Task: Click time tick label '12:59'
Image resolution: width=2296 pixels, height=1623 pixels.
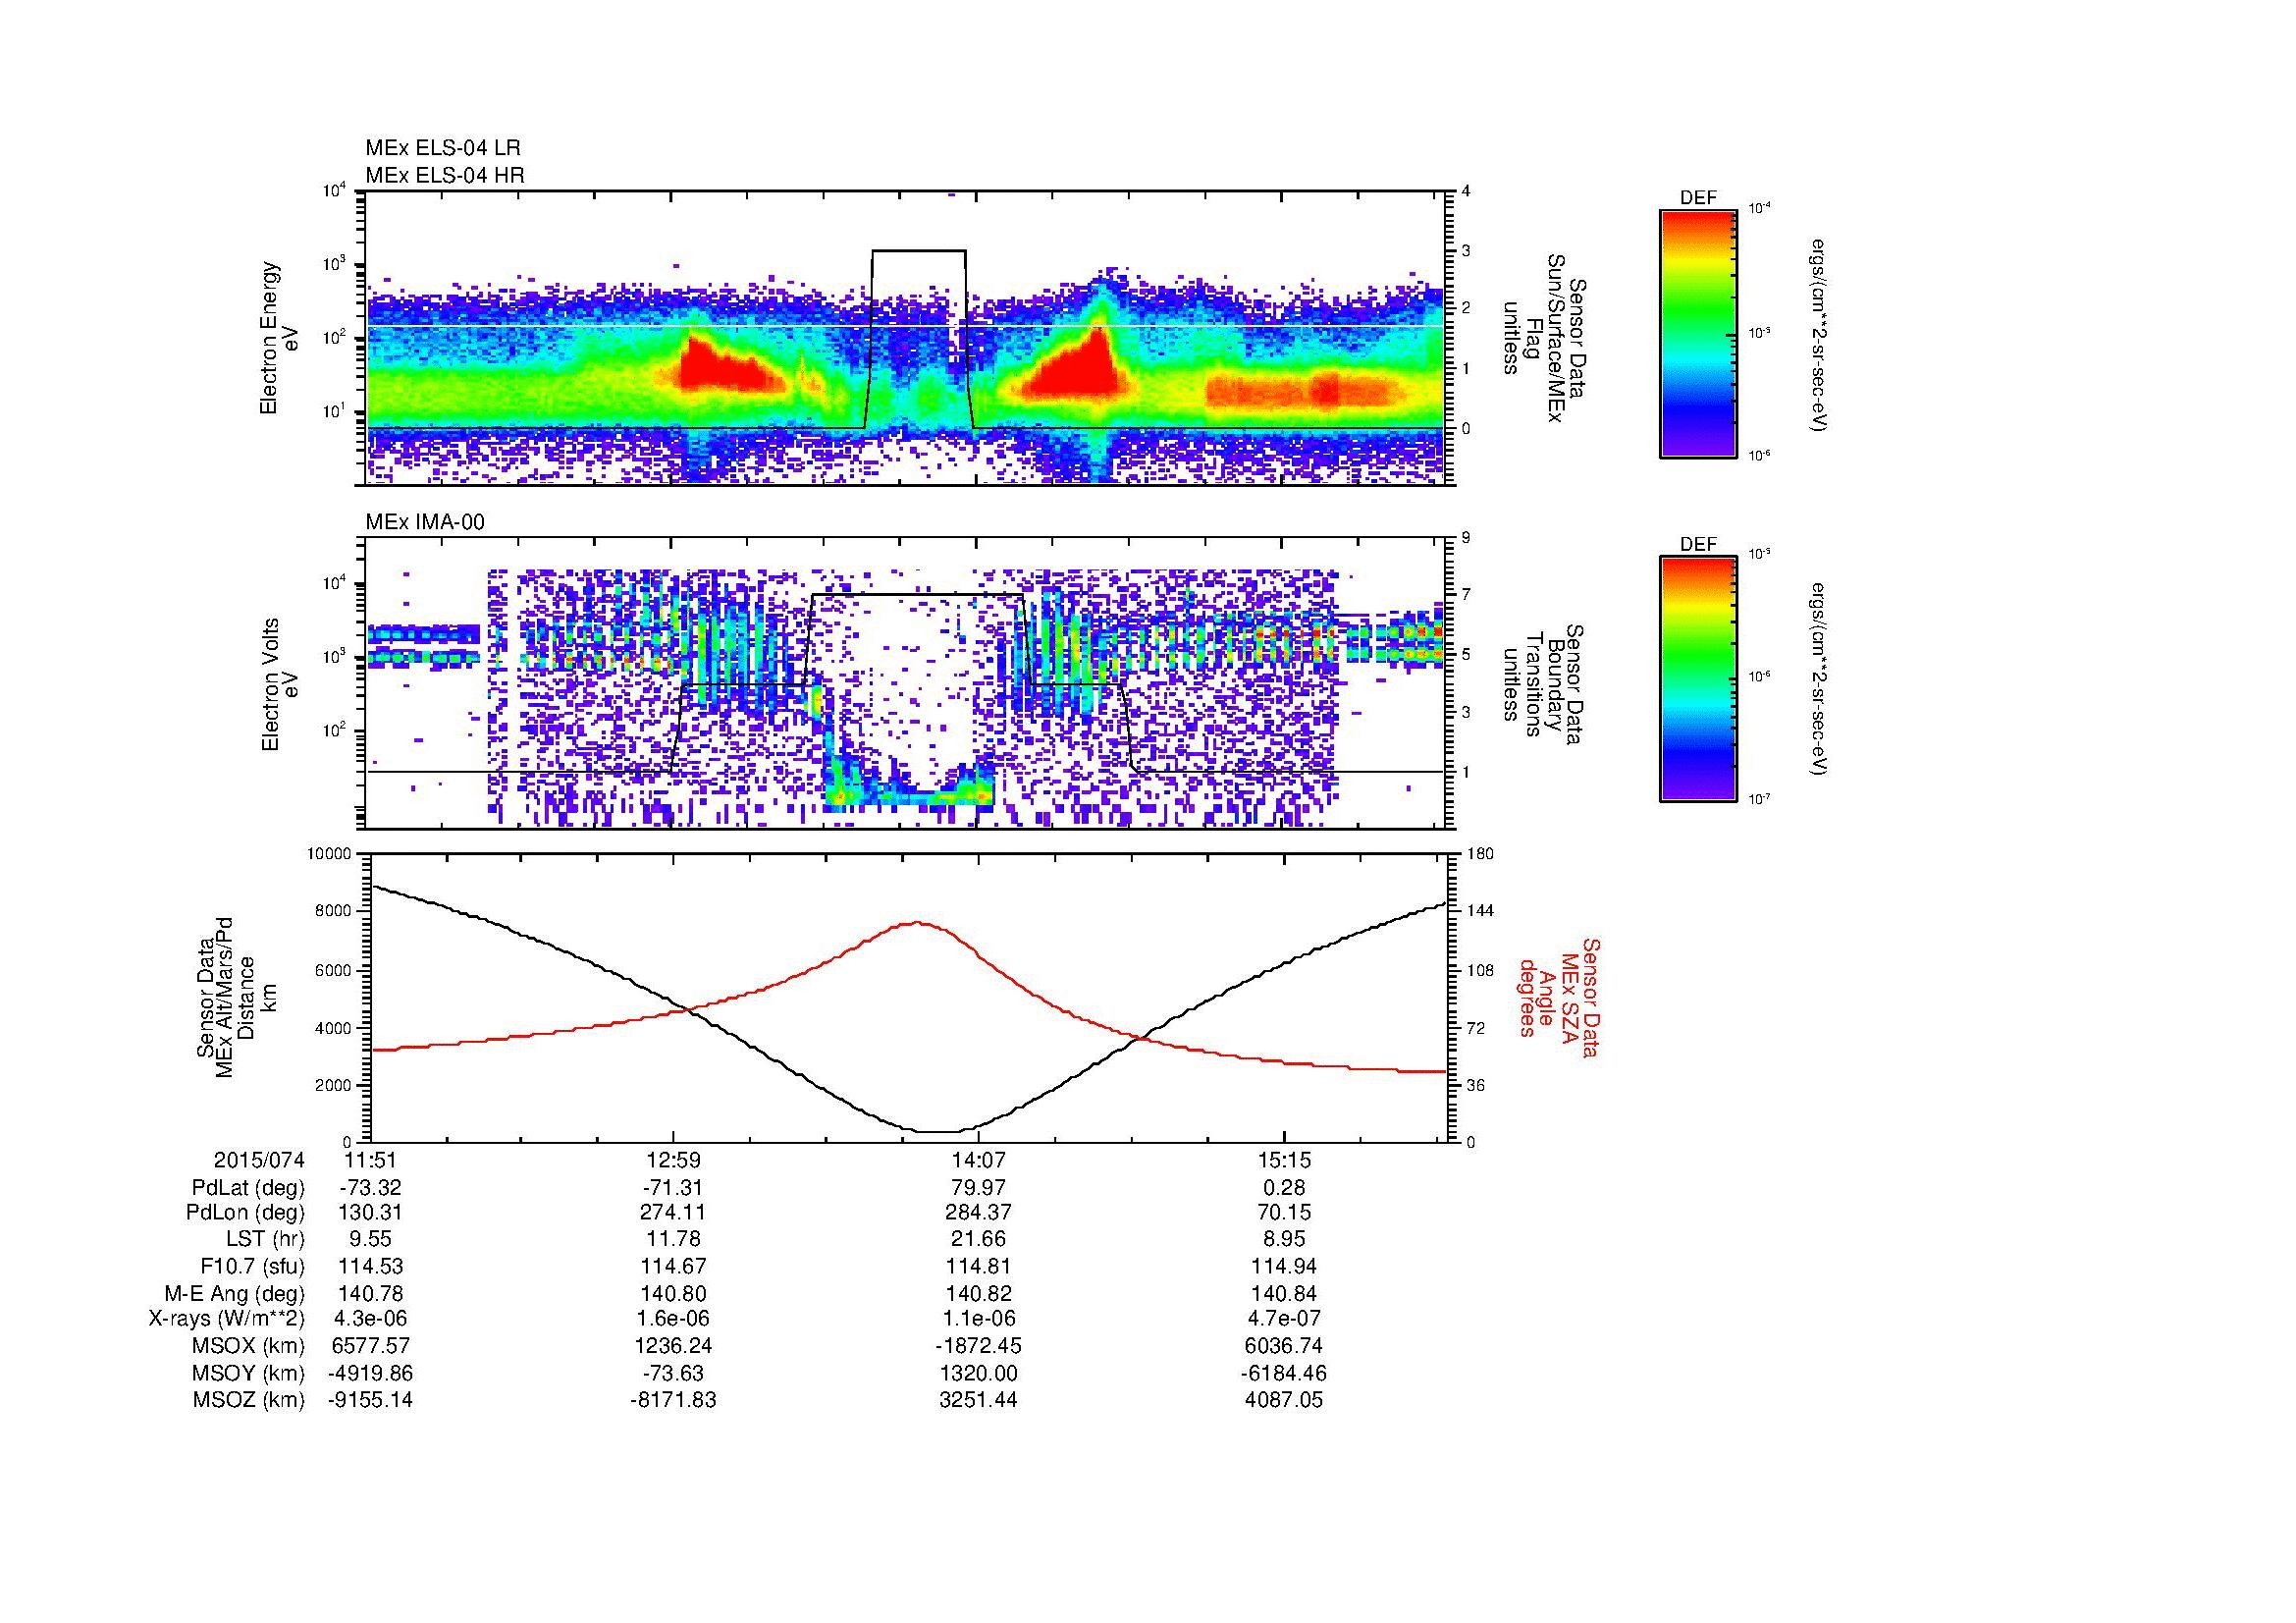Action: (x=673, y=1161)
